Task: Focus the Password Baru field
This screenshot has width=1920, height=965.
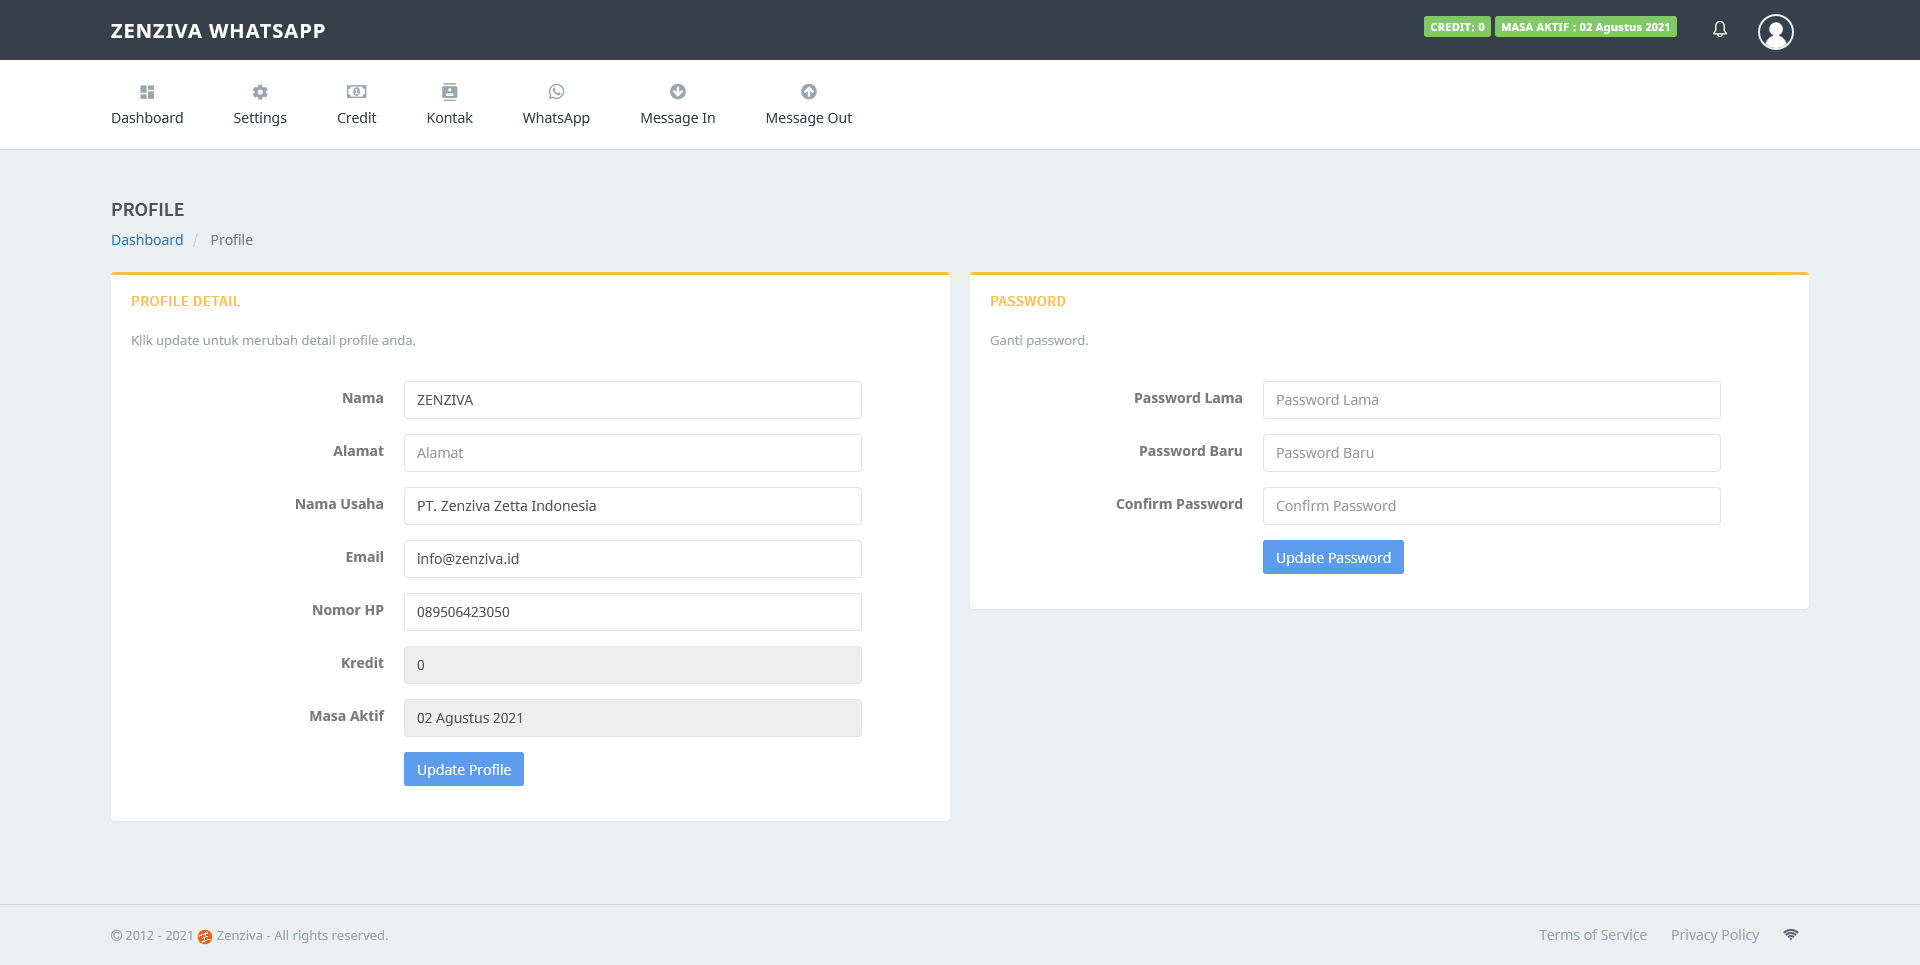Action: tap(1492, 453)
